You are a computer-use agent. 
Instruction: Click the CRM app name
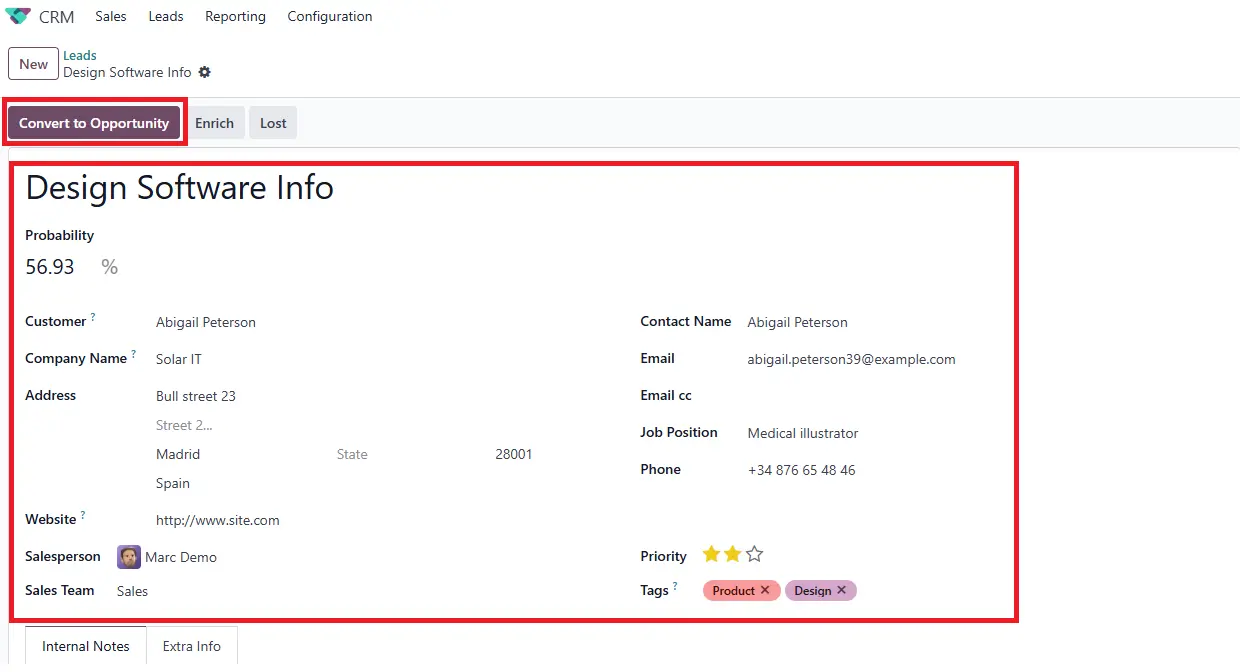pos(57,17)
